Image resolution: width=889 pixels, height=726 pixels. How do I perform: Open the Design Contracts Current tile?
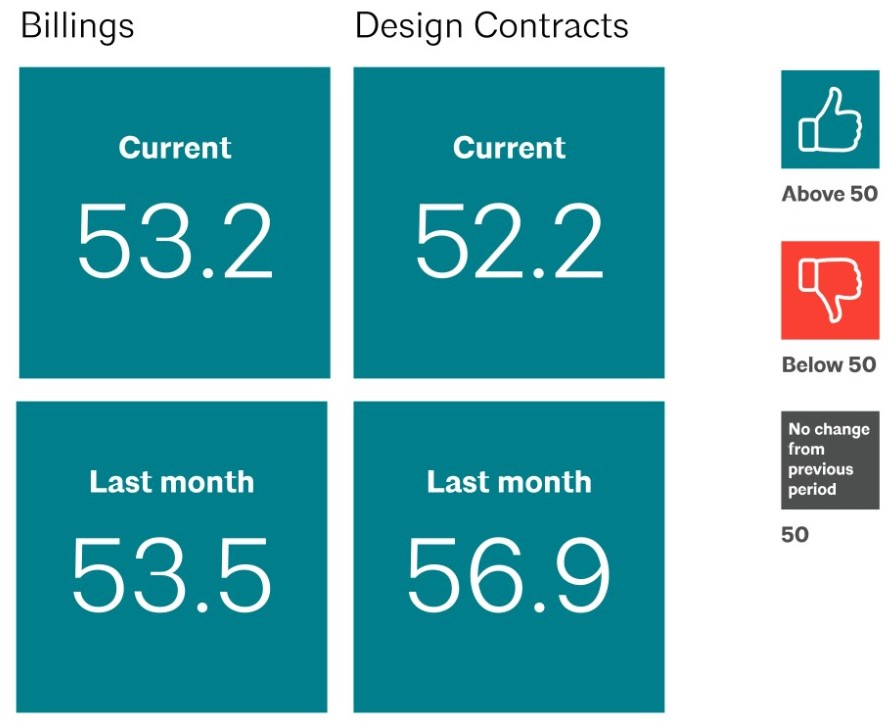click(509, 320)
